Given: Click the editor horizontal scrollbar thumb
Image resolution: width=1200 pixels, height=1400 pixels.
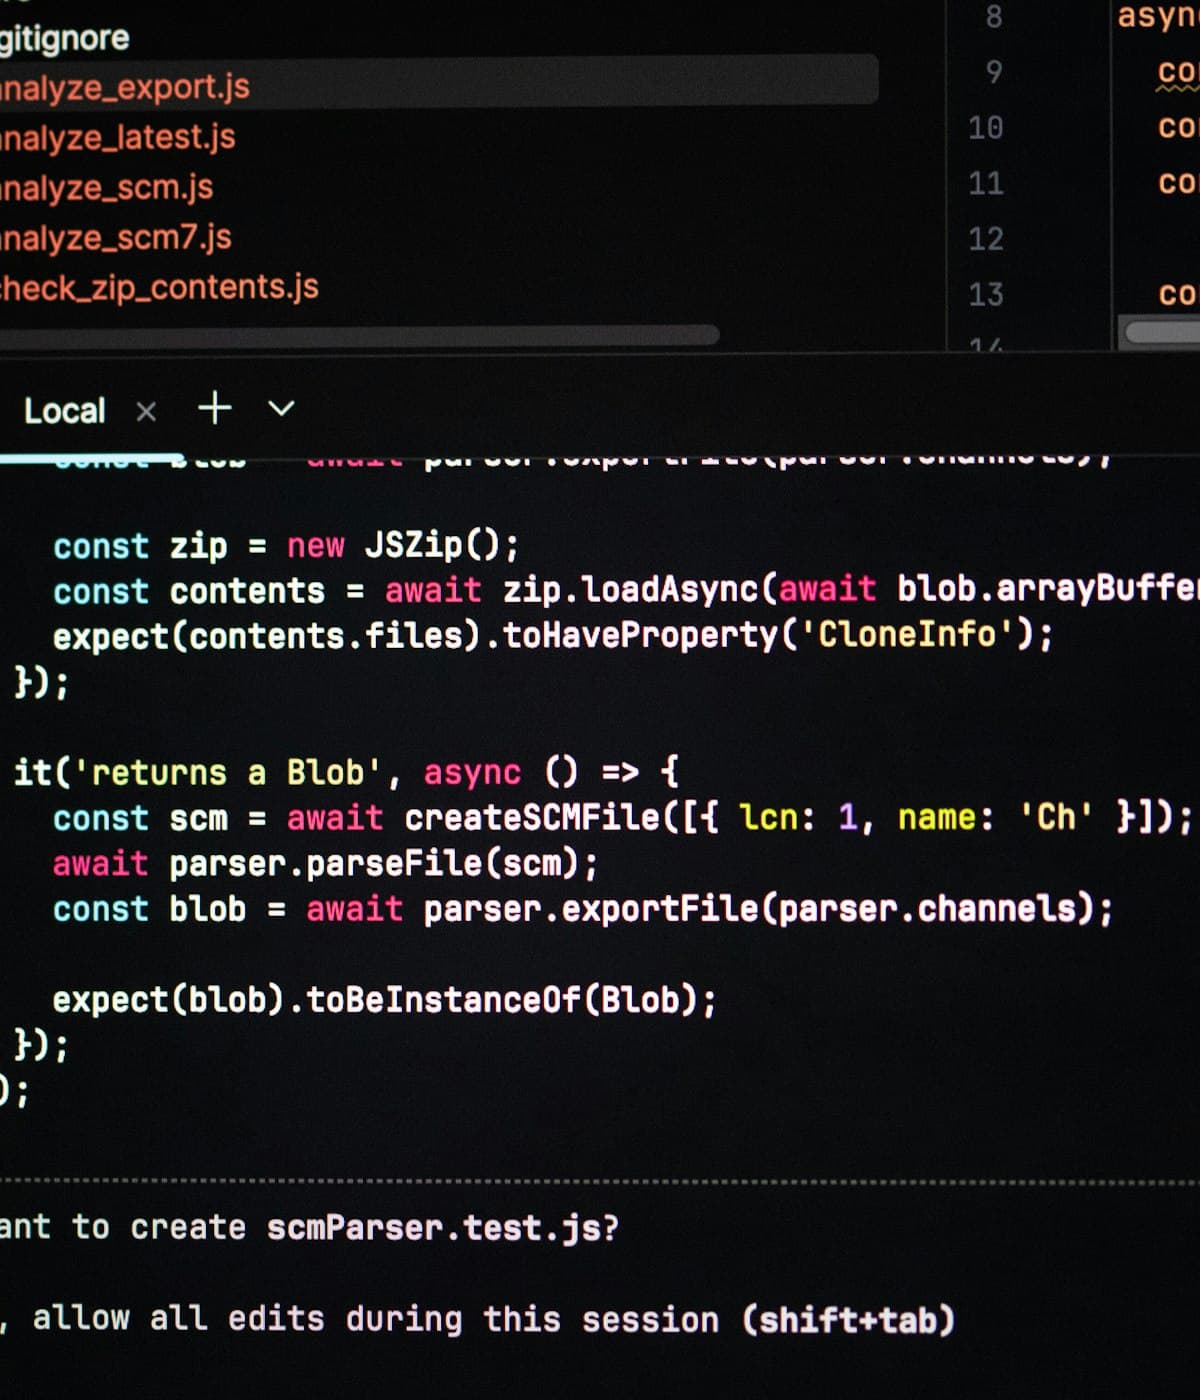Looking at the screenshot, I should [x=1160, y=331].
